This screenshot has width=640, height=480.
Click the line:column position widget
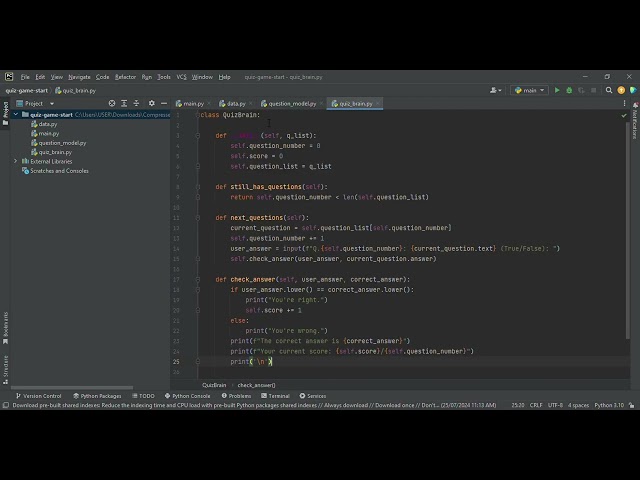(x=518, y=405)
